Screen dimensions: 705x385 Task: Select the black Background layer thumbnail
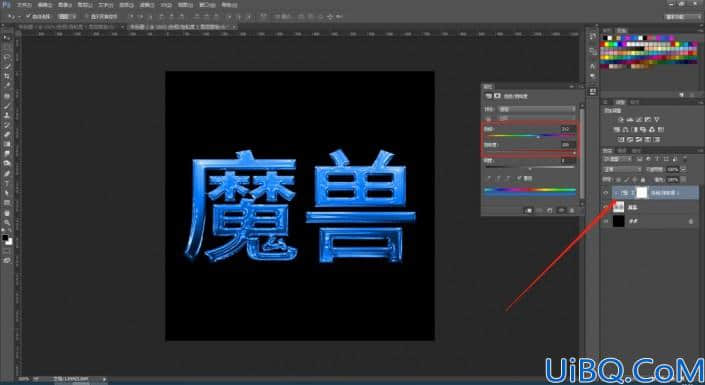pyautogui.click(x=619, y=221)
